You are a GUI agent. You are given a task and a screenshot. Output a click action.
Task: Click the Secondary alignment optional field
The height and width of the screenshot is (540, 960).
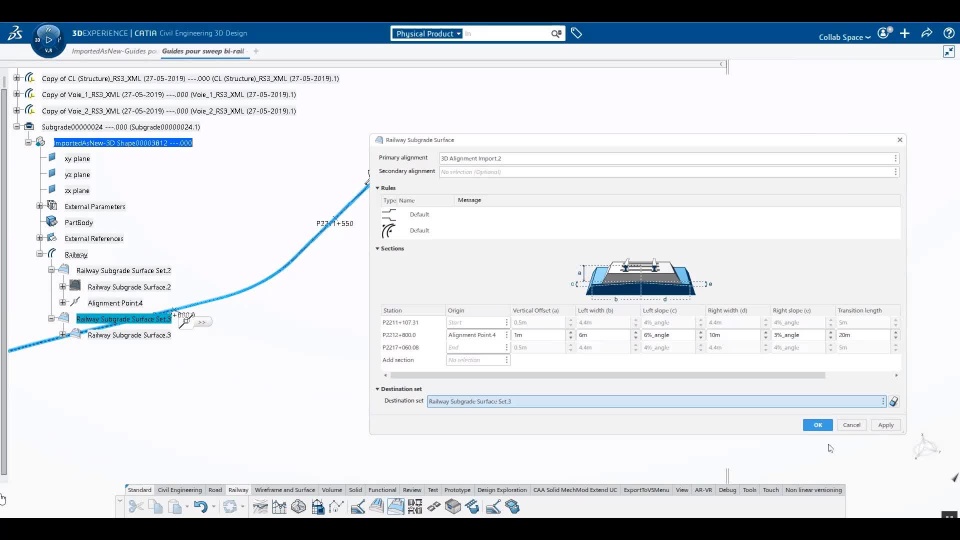point(669,172)
